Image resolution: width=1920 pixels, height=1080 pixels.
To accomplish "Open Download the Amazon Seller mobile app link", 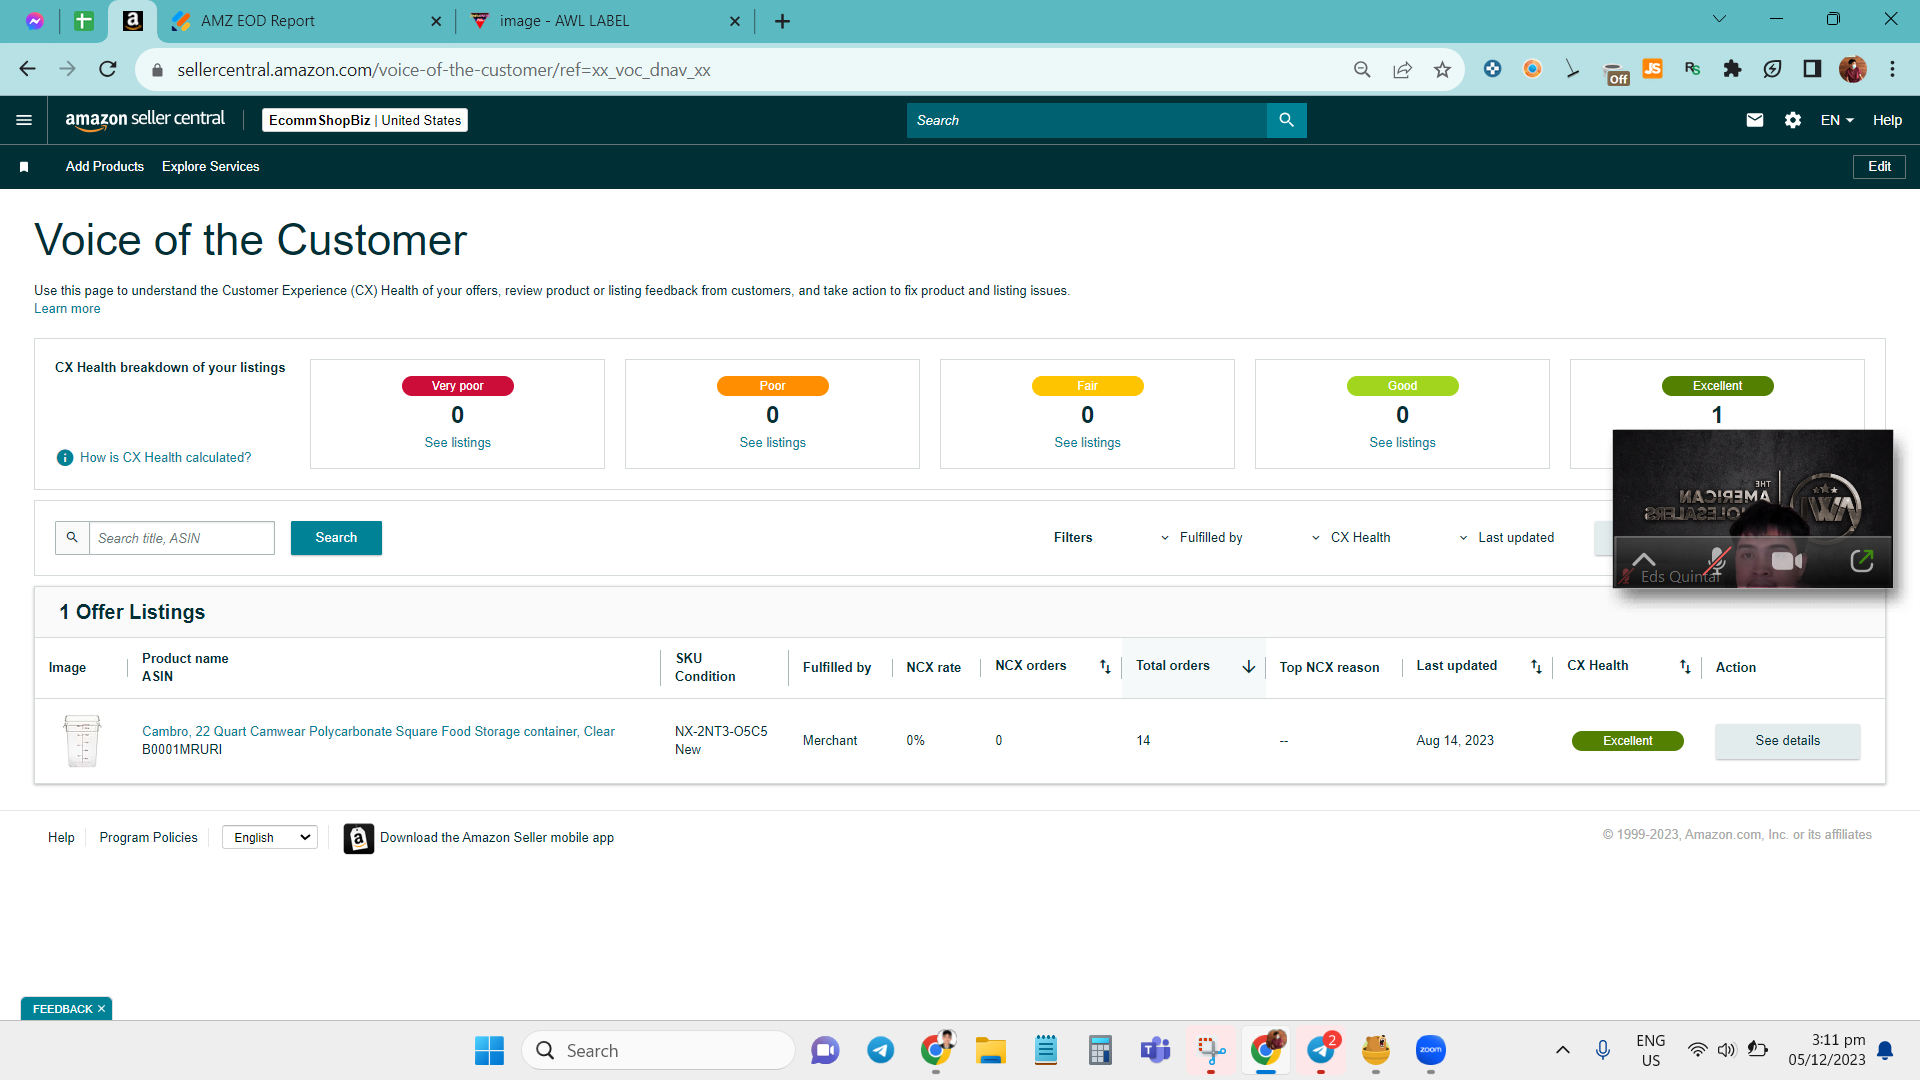I will (497, 838).
